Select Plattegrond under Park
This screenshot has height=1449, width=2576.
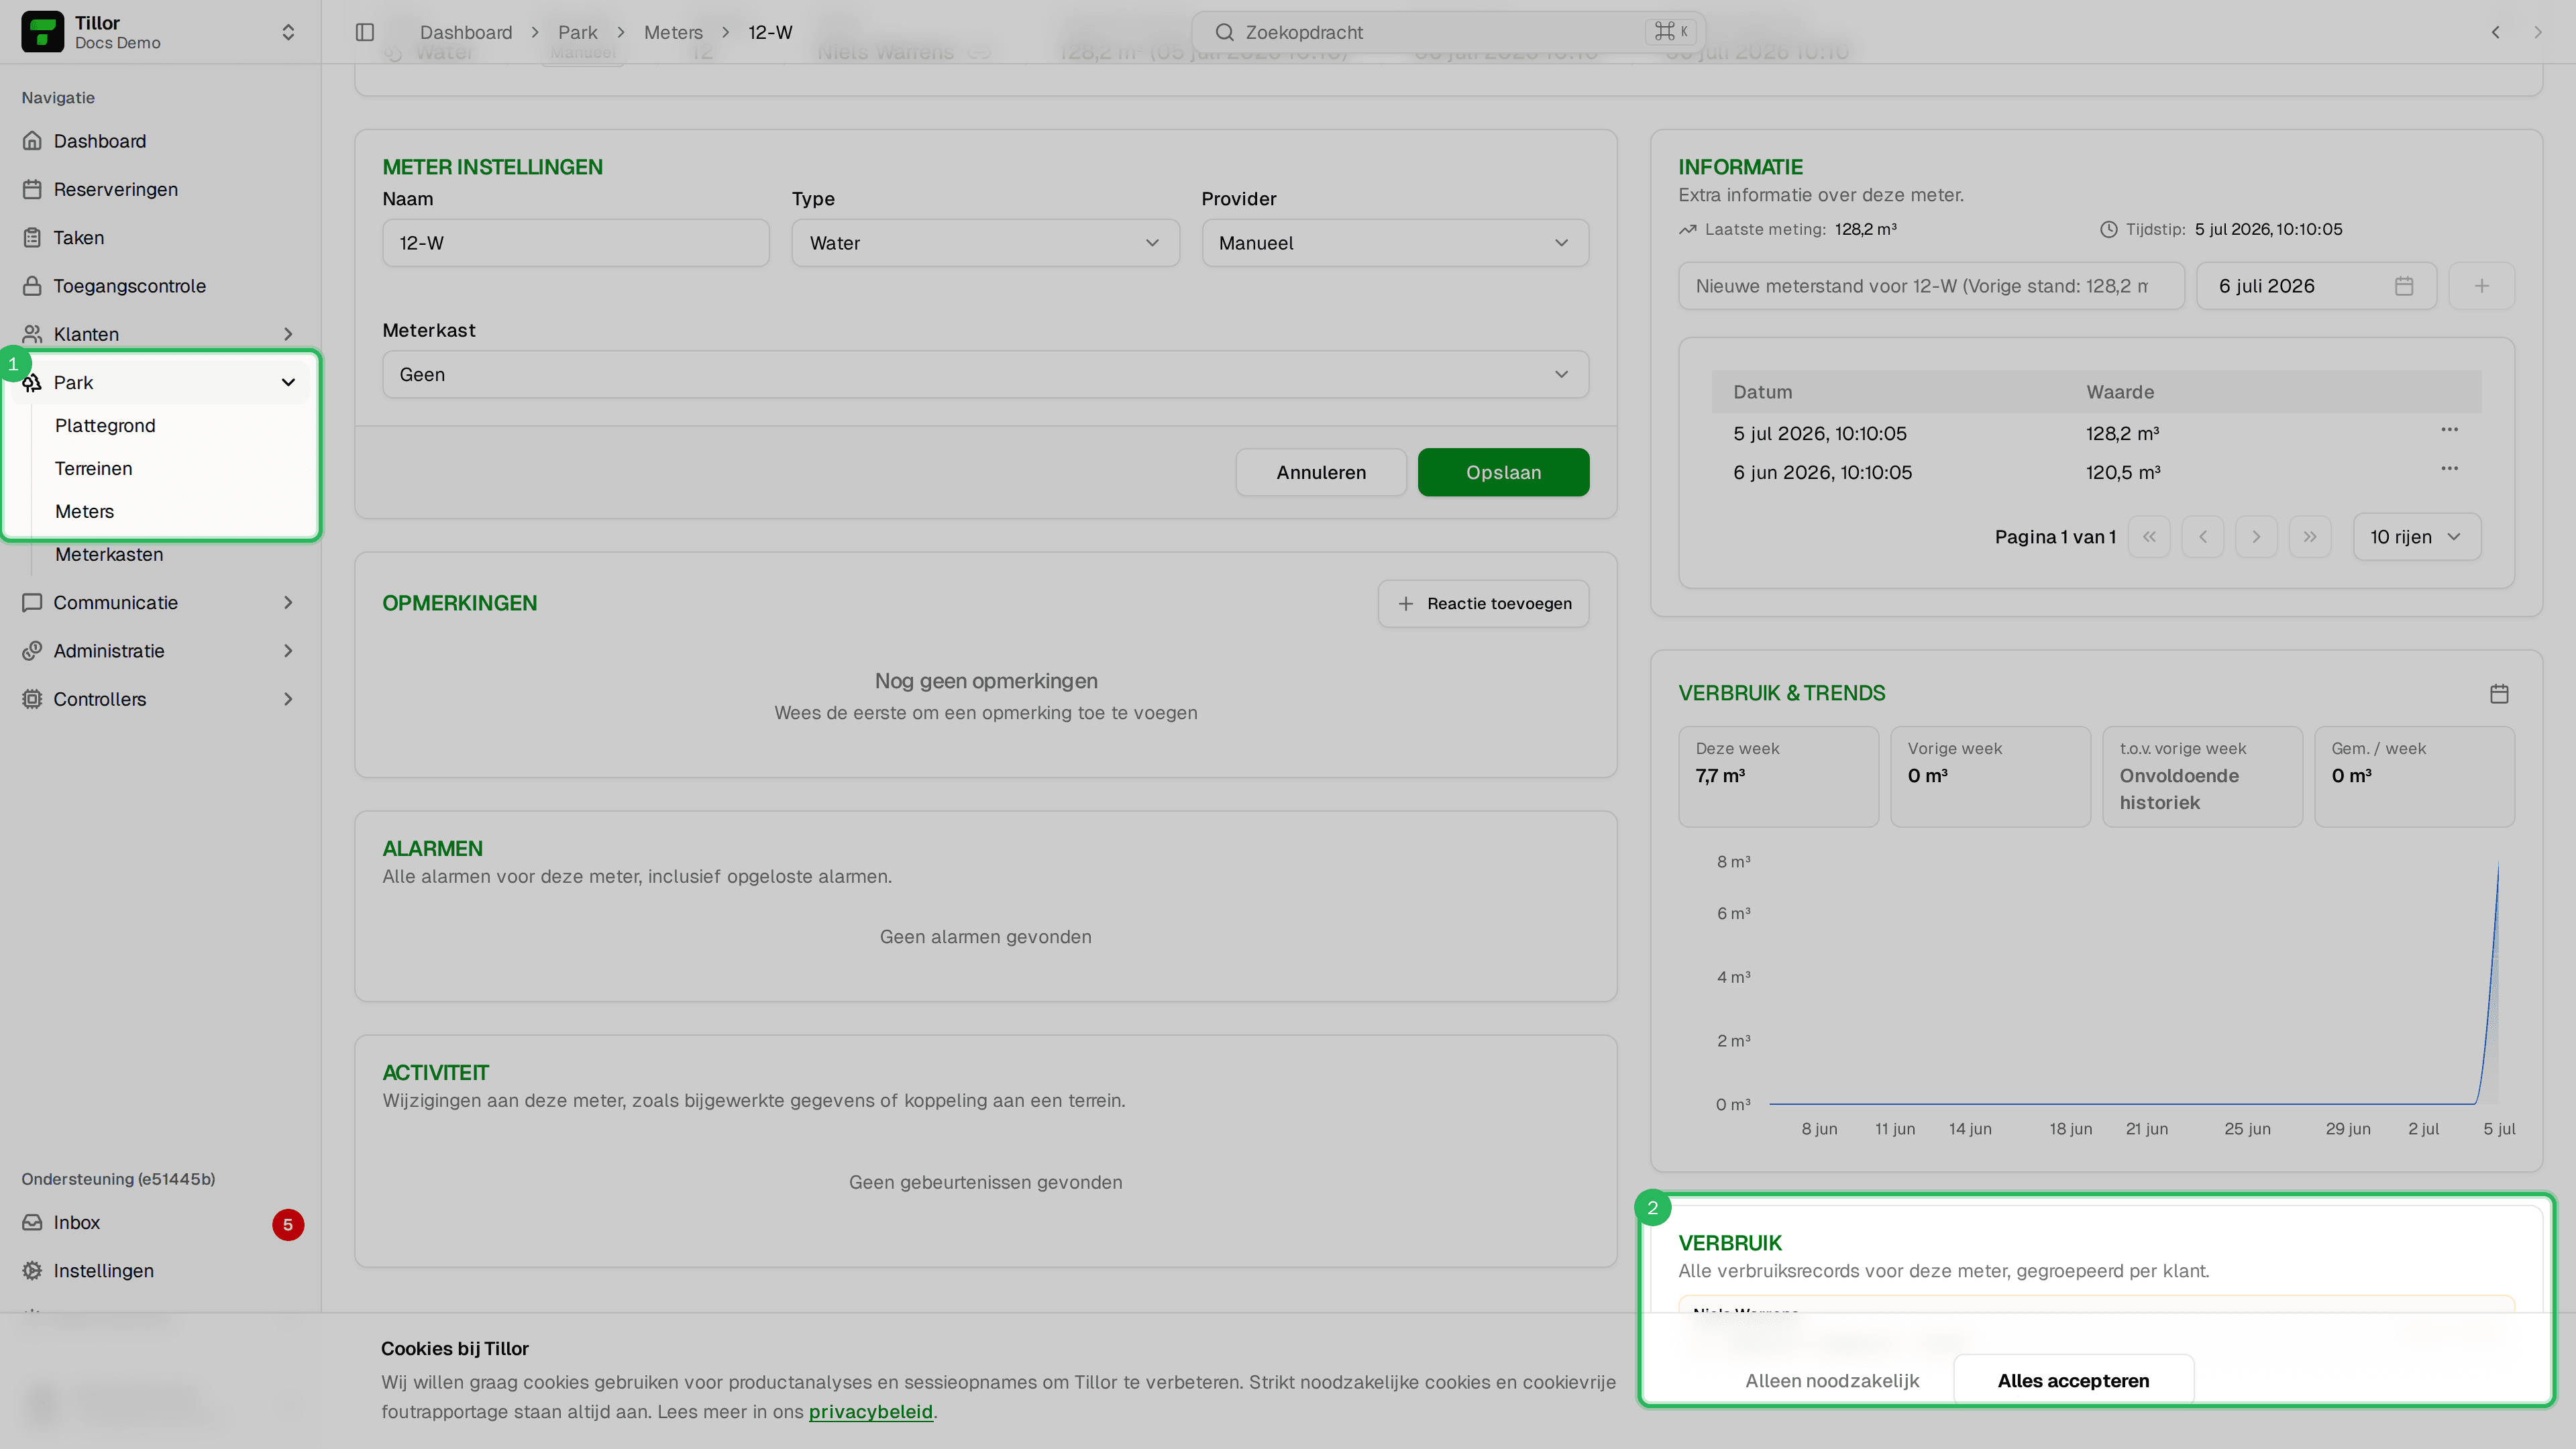[x=105, y=425]
